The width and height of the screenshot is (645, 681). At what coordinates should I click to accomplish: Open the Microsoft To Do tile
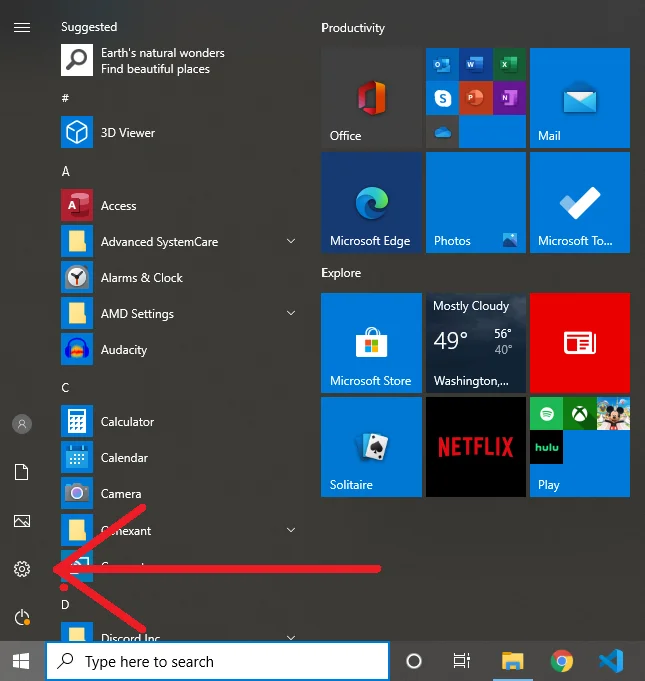(580, 202)
